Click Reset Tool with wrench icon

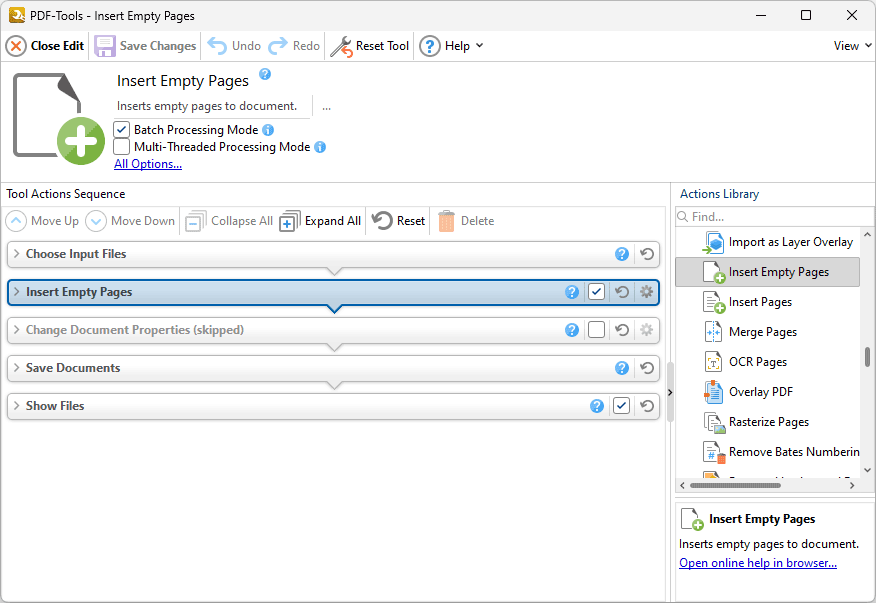tap(370, 46)
